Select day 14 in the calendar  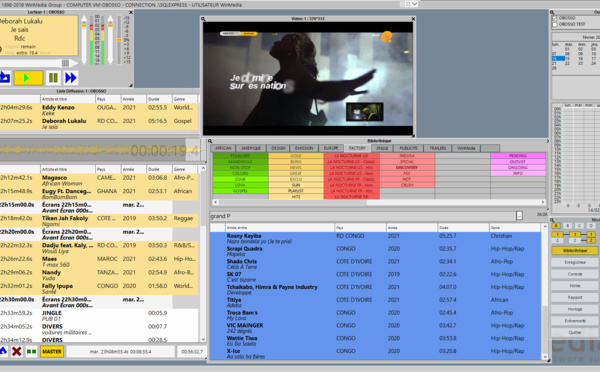click(558, 59)
